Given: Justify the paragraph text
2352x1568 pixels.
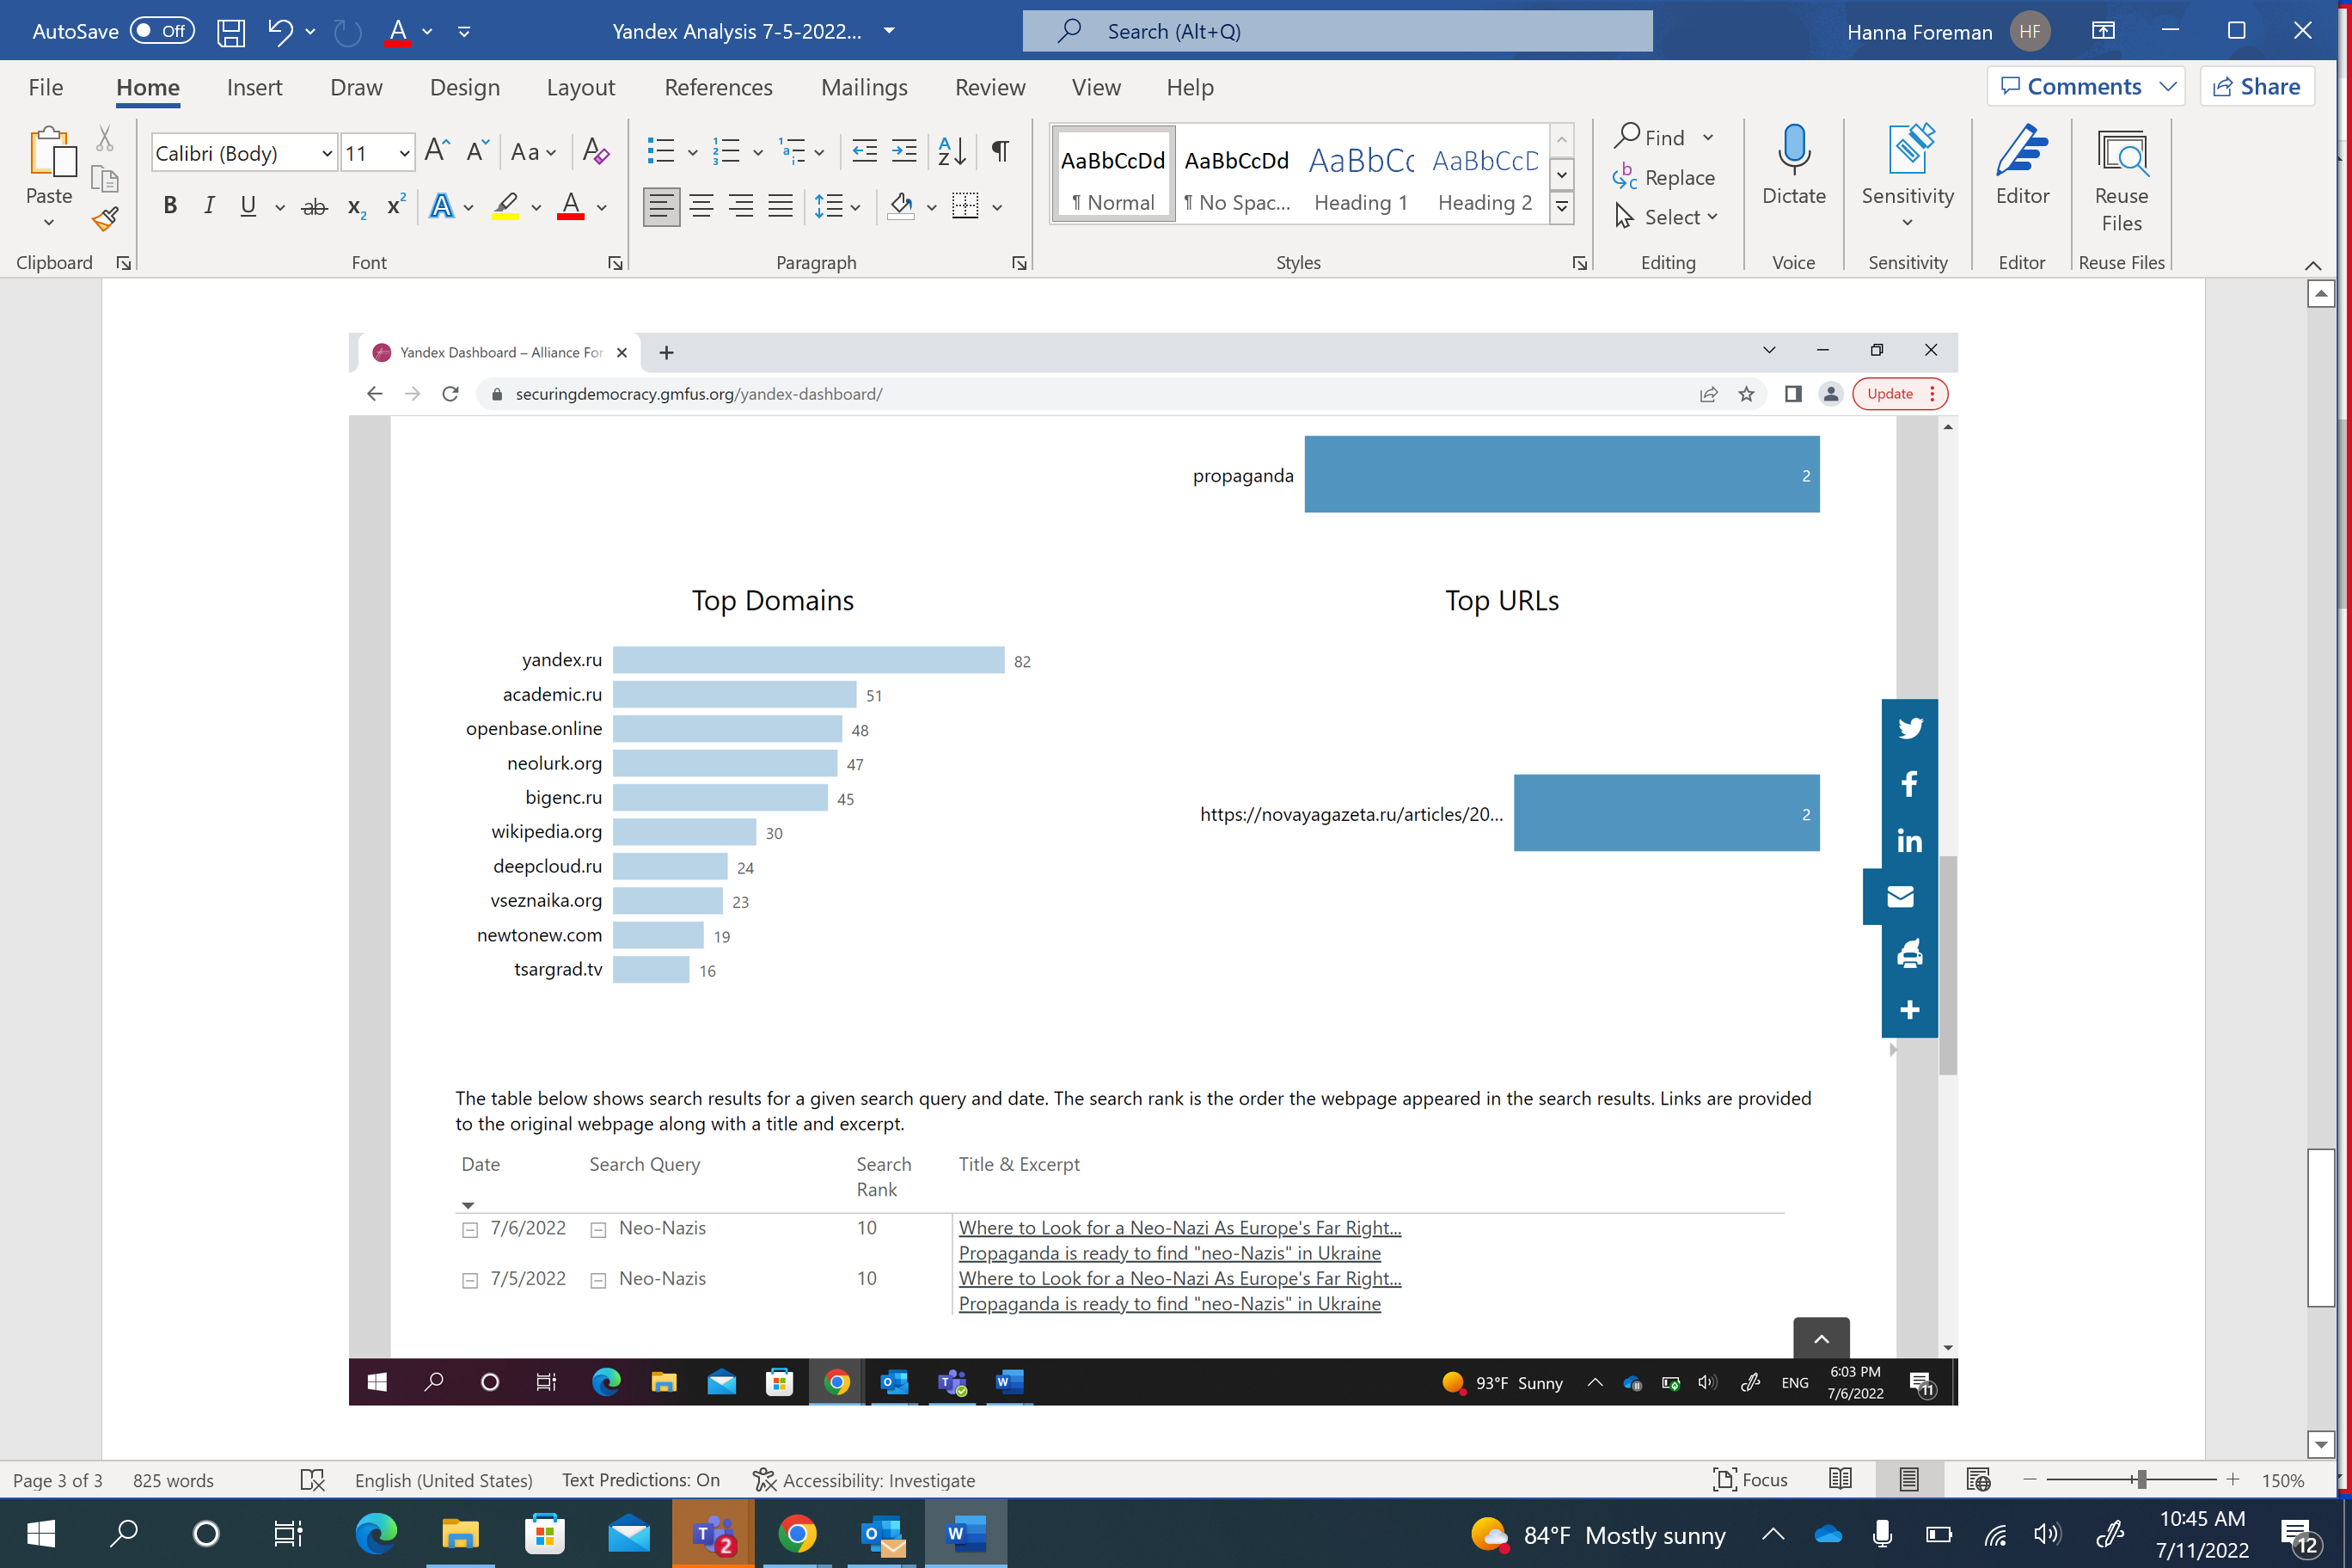Looking at the screenshot, I should [x=780, y=207].
